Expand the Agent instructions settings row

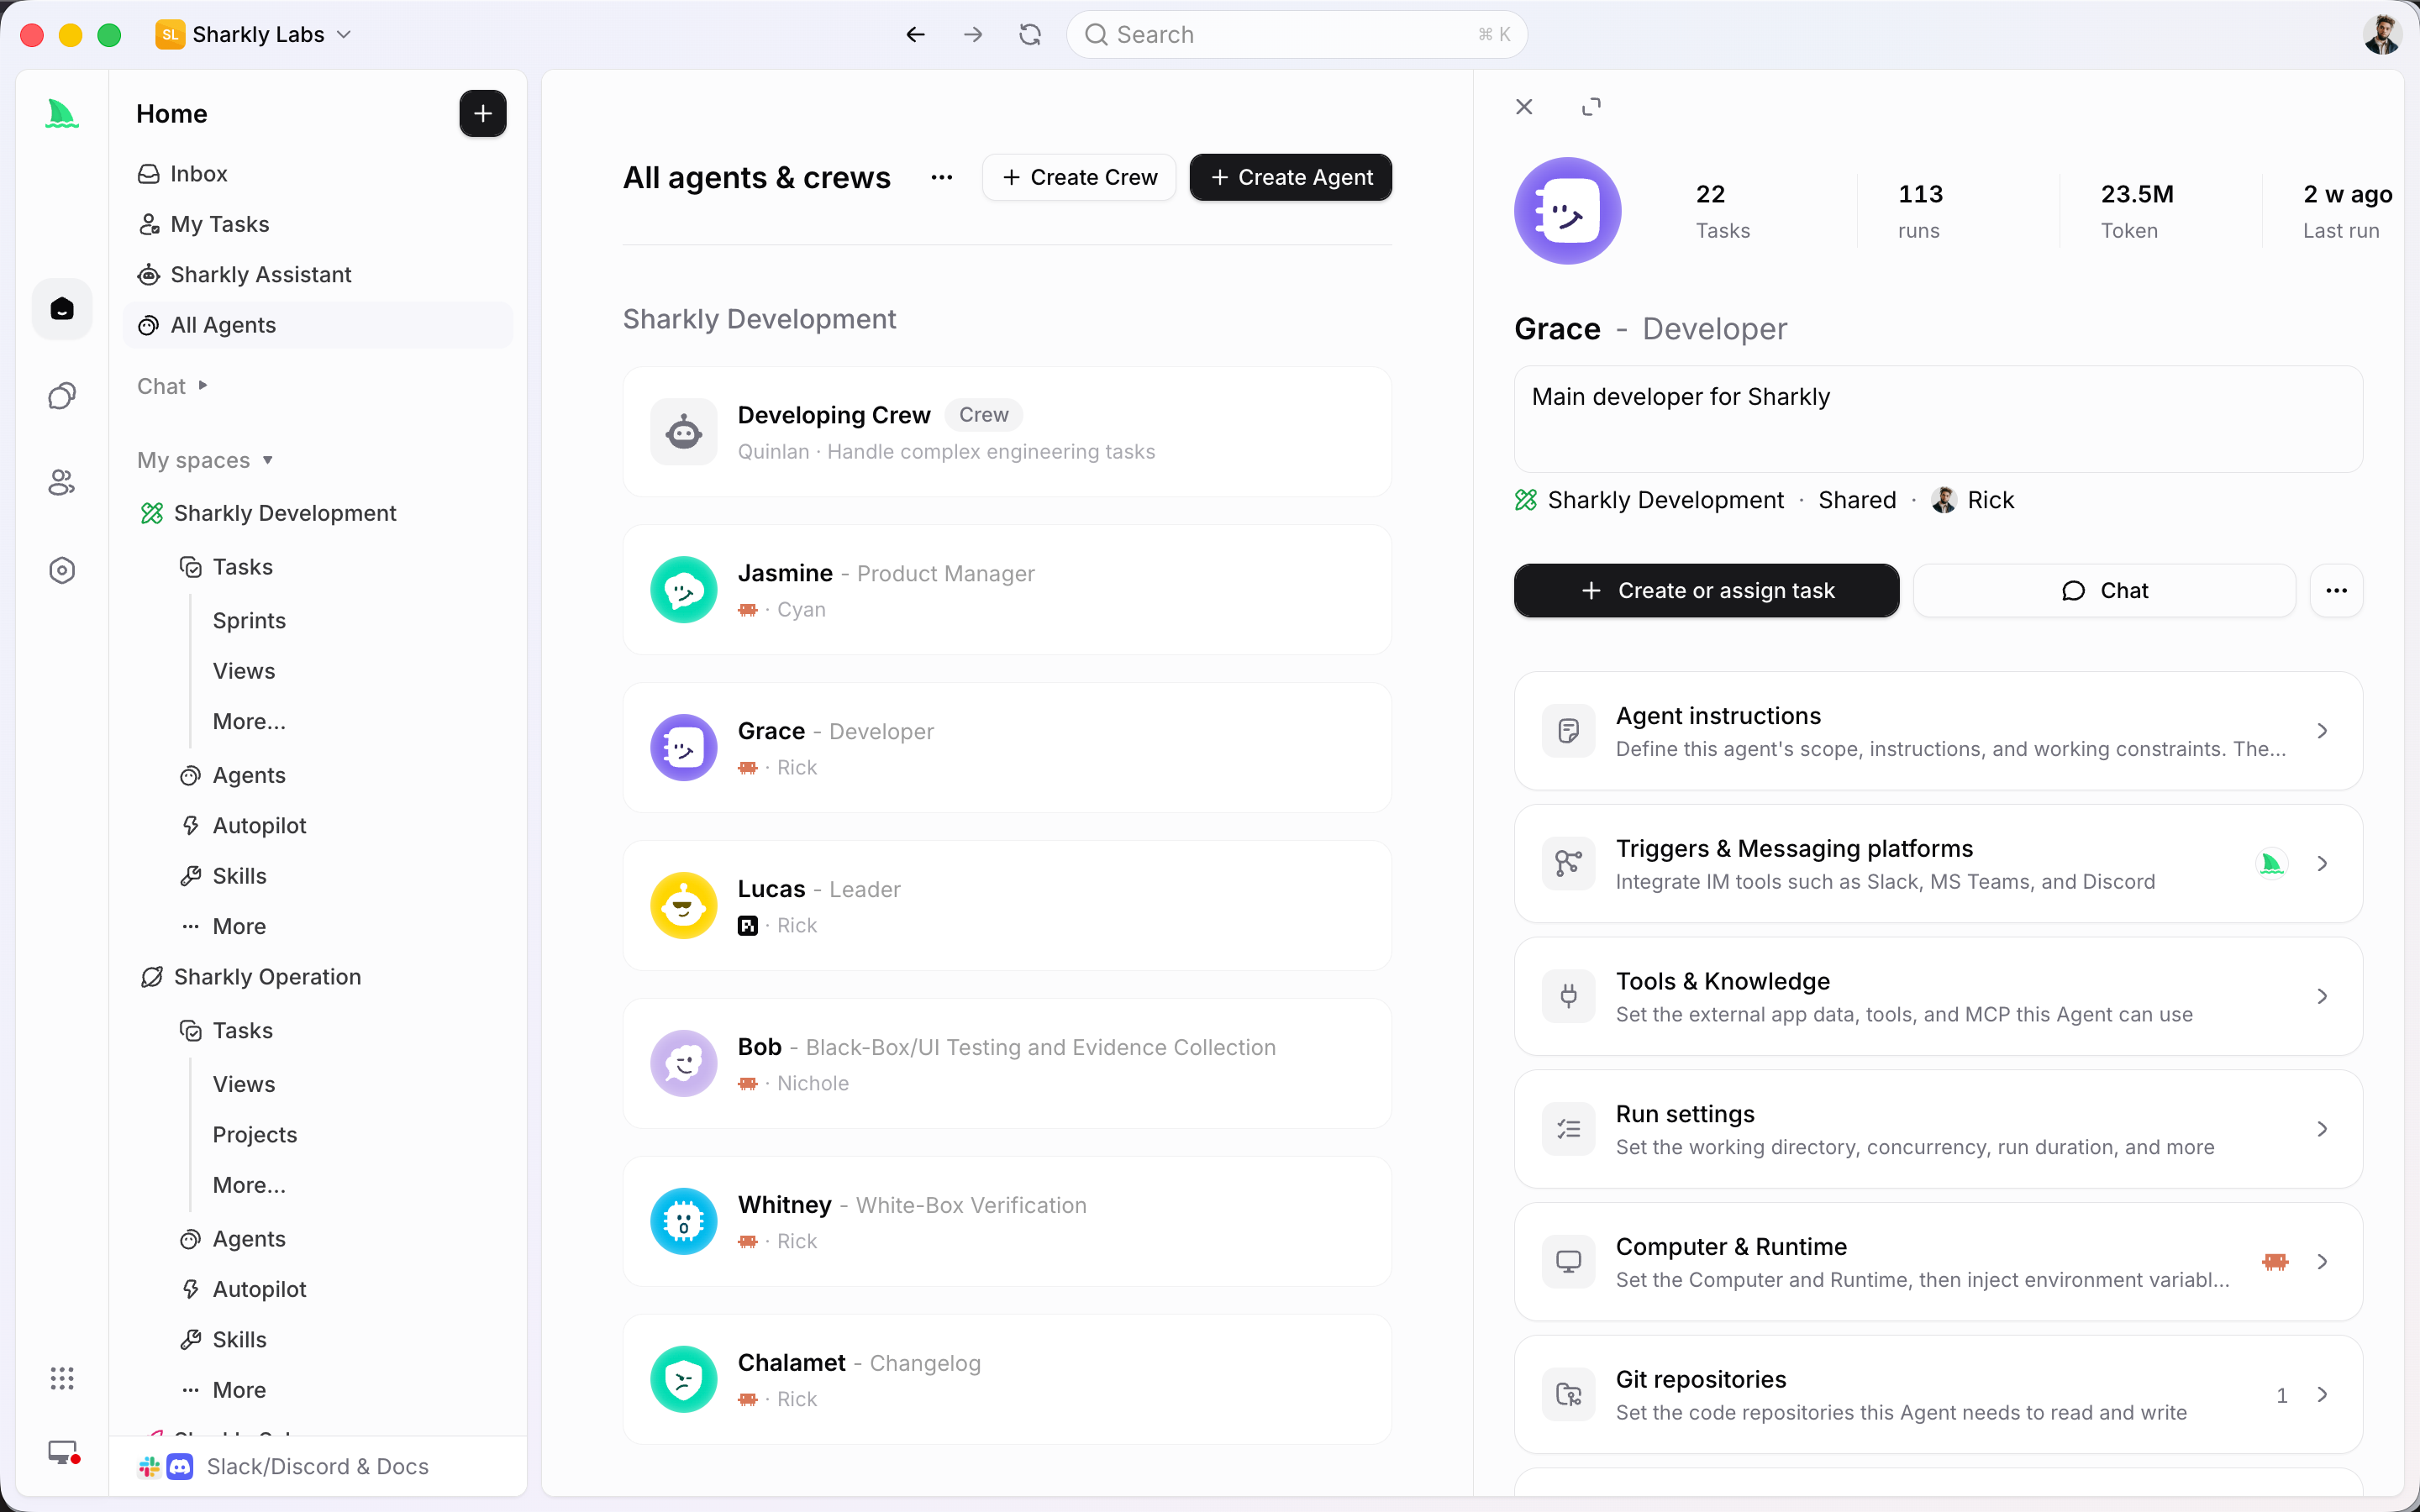[1937, 731]
